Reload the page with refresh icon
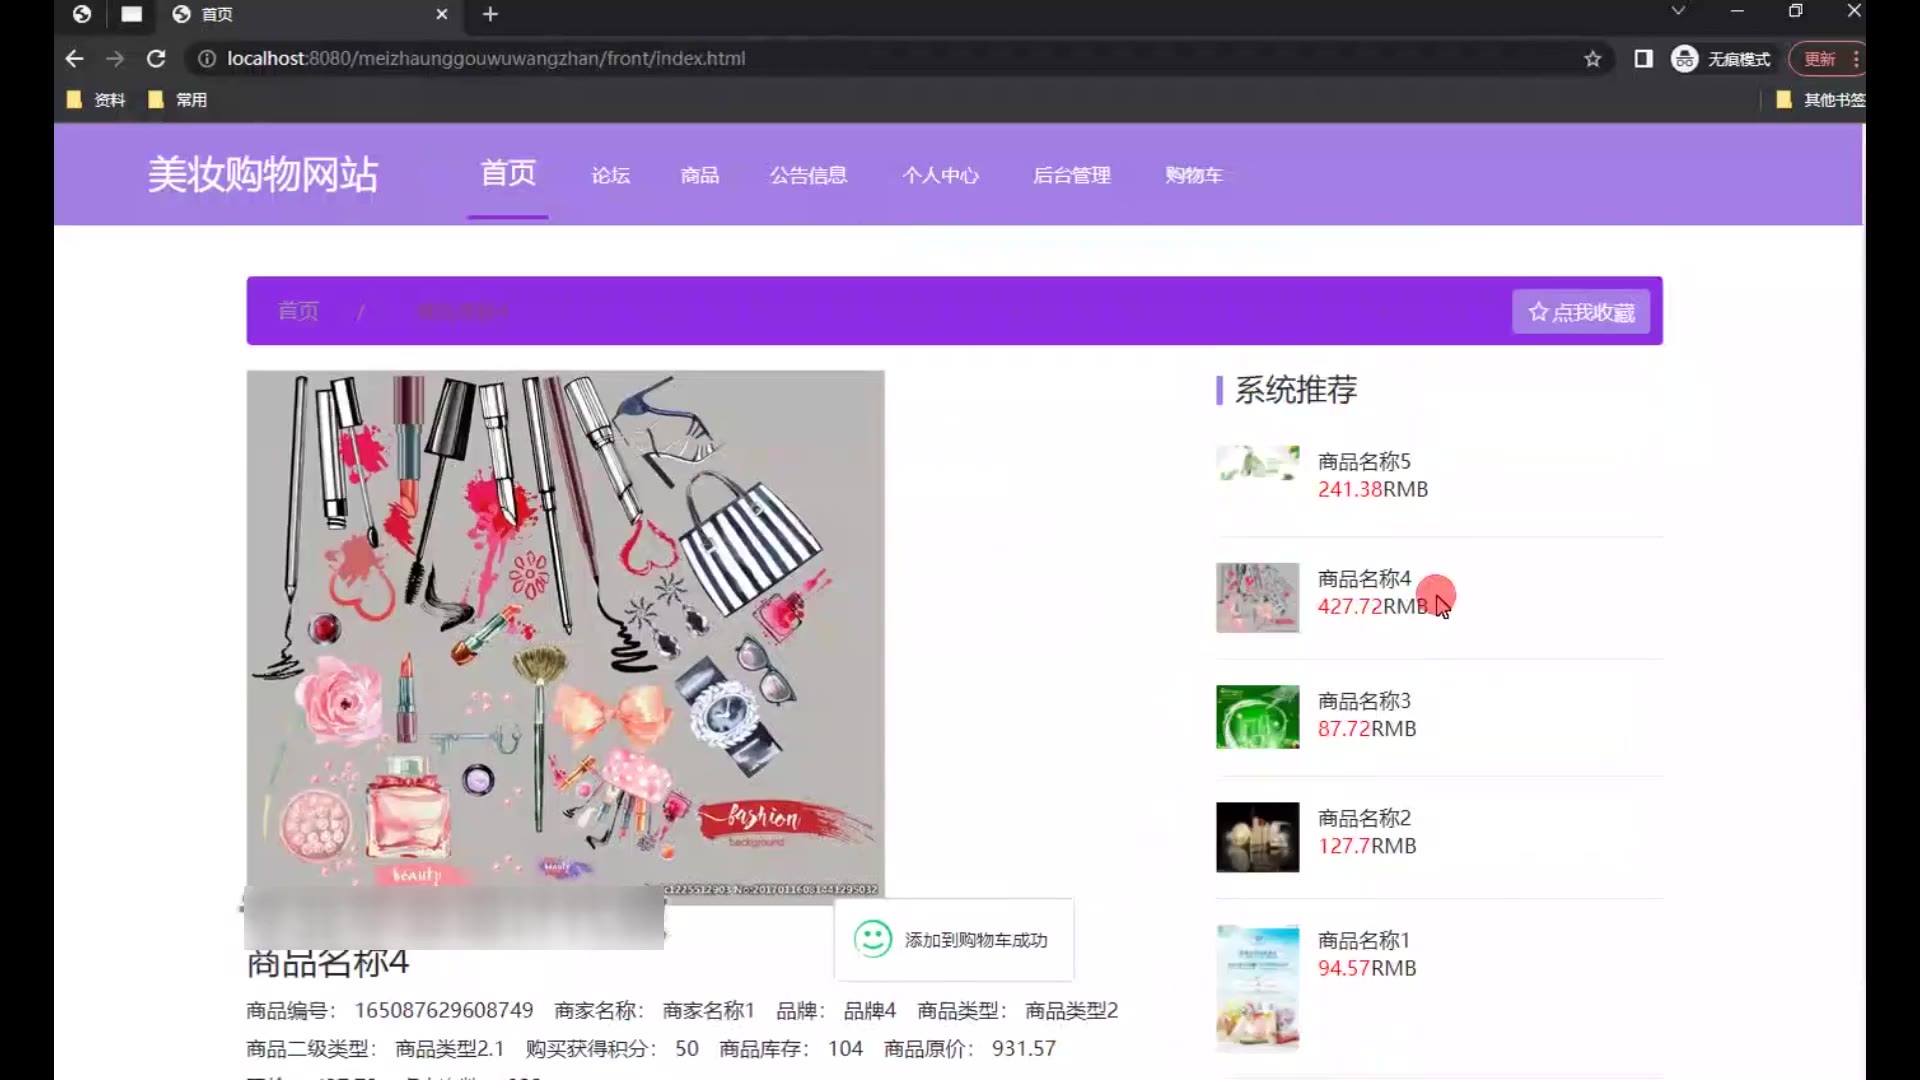1920x1080 pixels. tap(156, 59)
